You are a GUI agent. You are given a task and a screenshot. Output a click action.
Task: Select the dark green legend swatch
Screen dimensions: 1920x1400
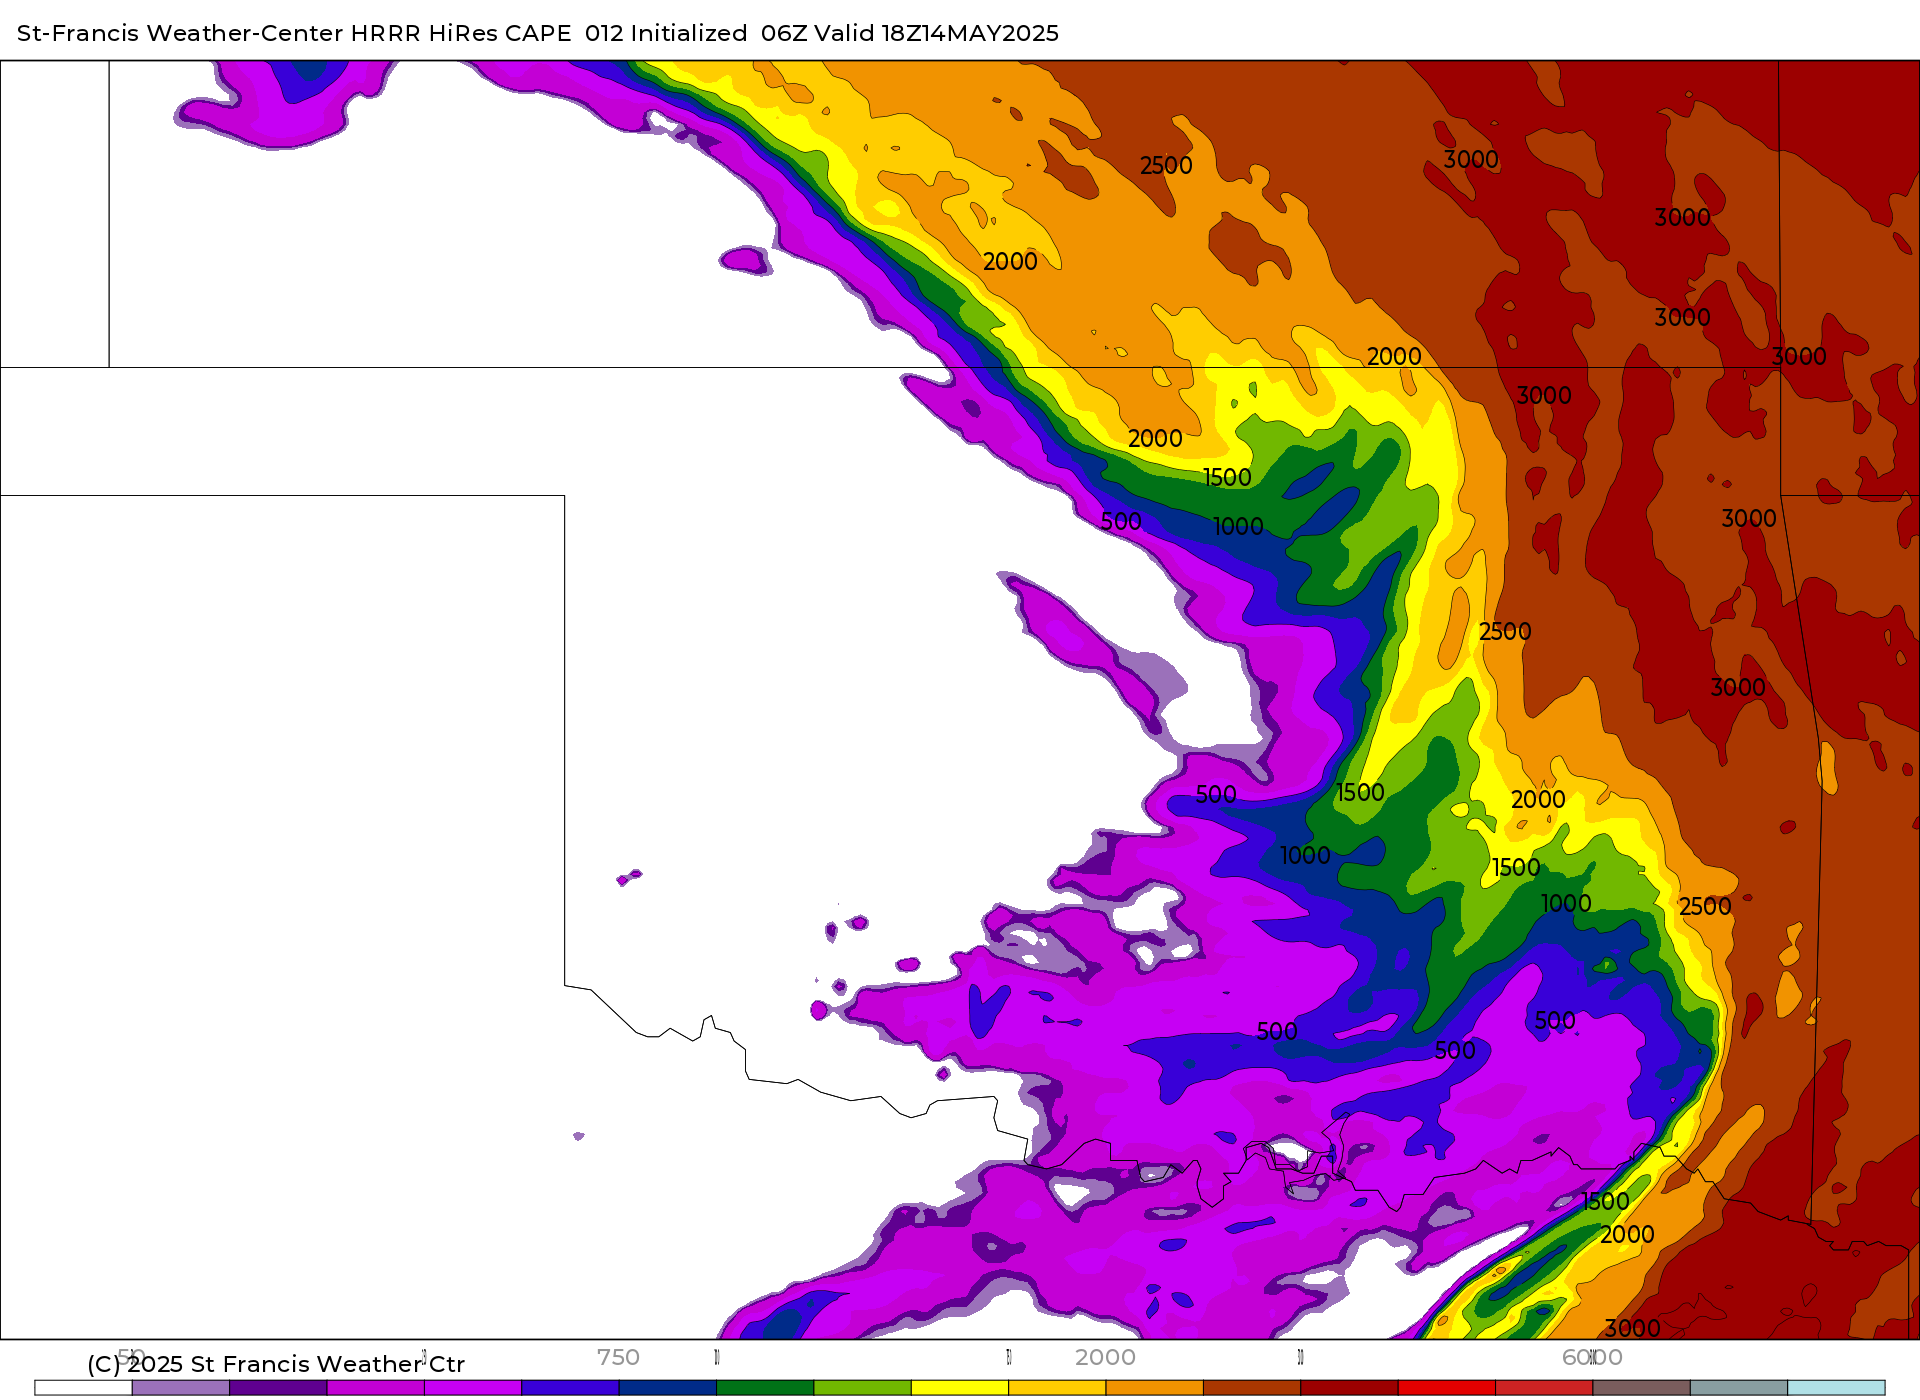(765, 1388)
